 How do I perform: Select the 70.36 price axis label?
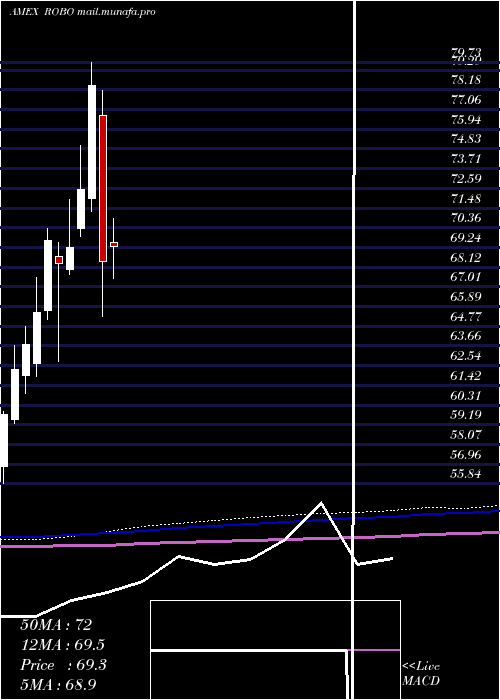coord(466,218)
